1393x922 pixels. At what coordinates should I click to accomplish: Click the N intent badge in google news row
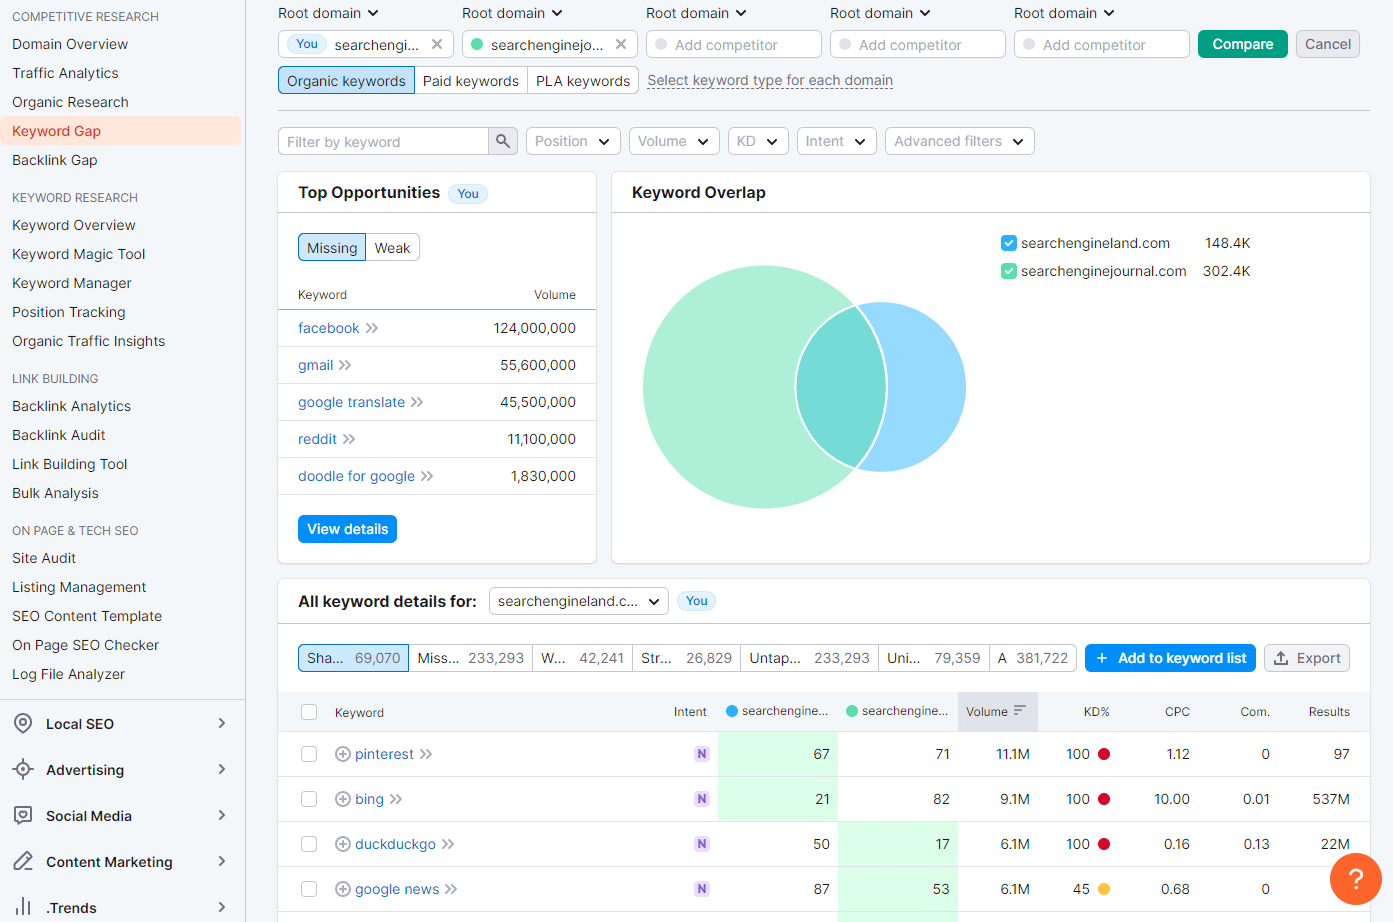(702, 889)
